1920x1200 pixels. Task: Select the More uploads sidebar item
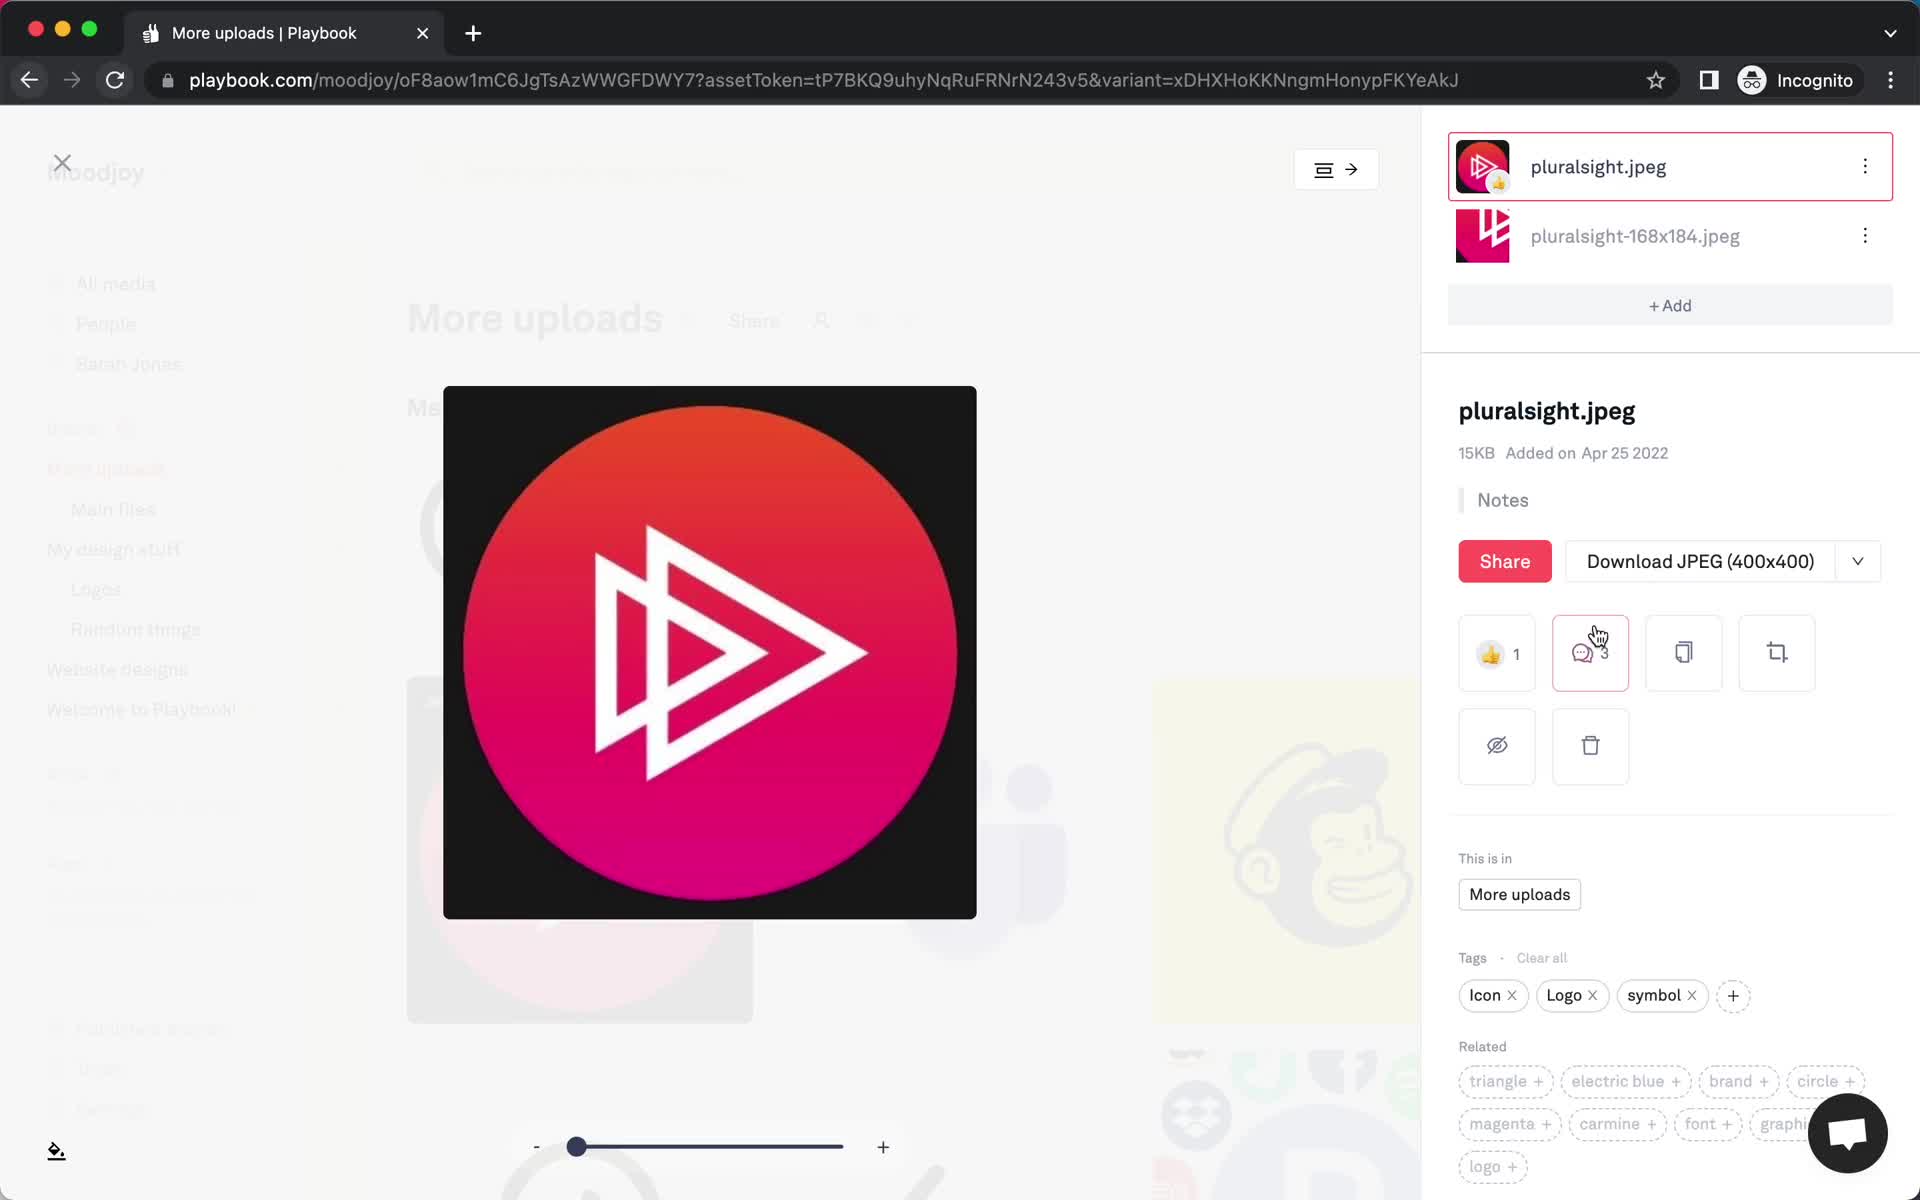(x=106, y=469)
